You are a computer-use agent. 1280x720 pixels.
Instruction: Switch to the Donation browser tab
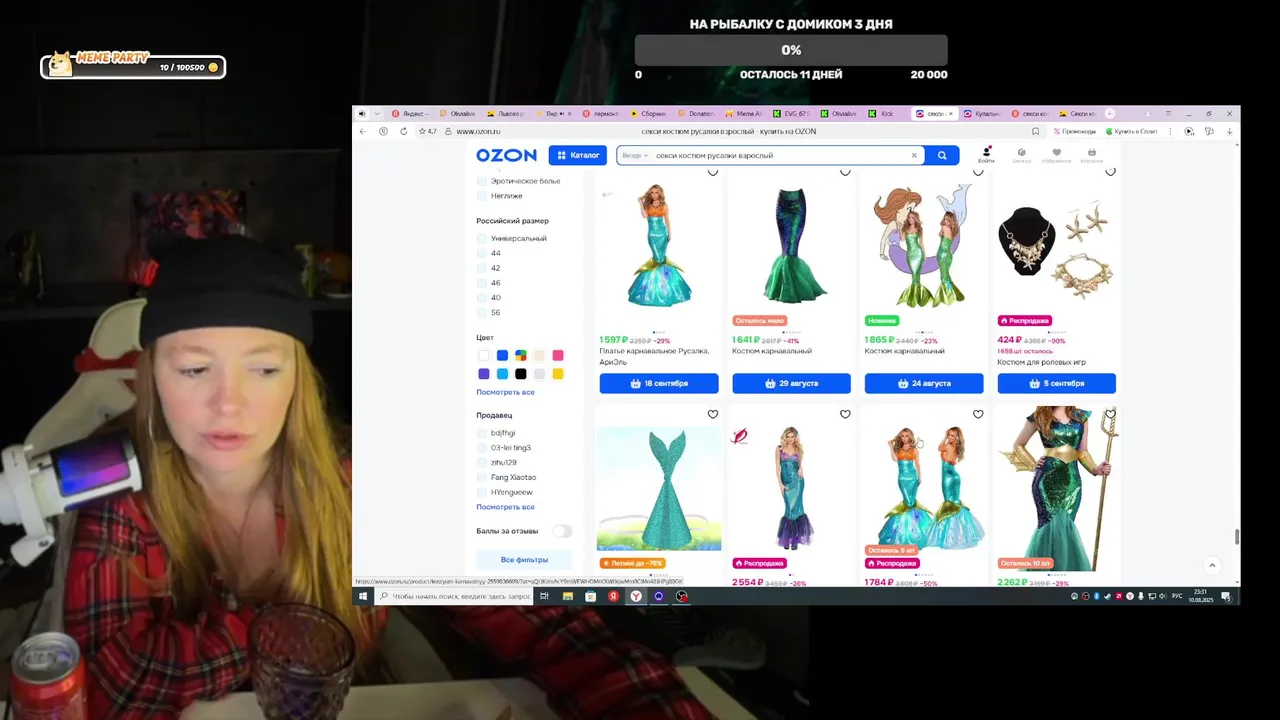[x=697, y=114]
